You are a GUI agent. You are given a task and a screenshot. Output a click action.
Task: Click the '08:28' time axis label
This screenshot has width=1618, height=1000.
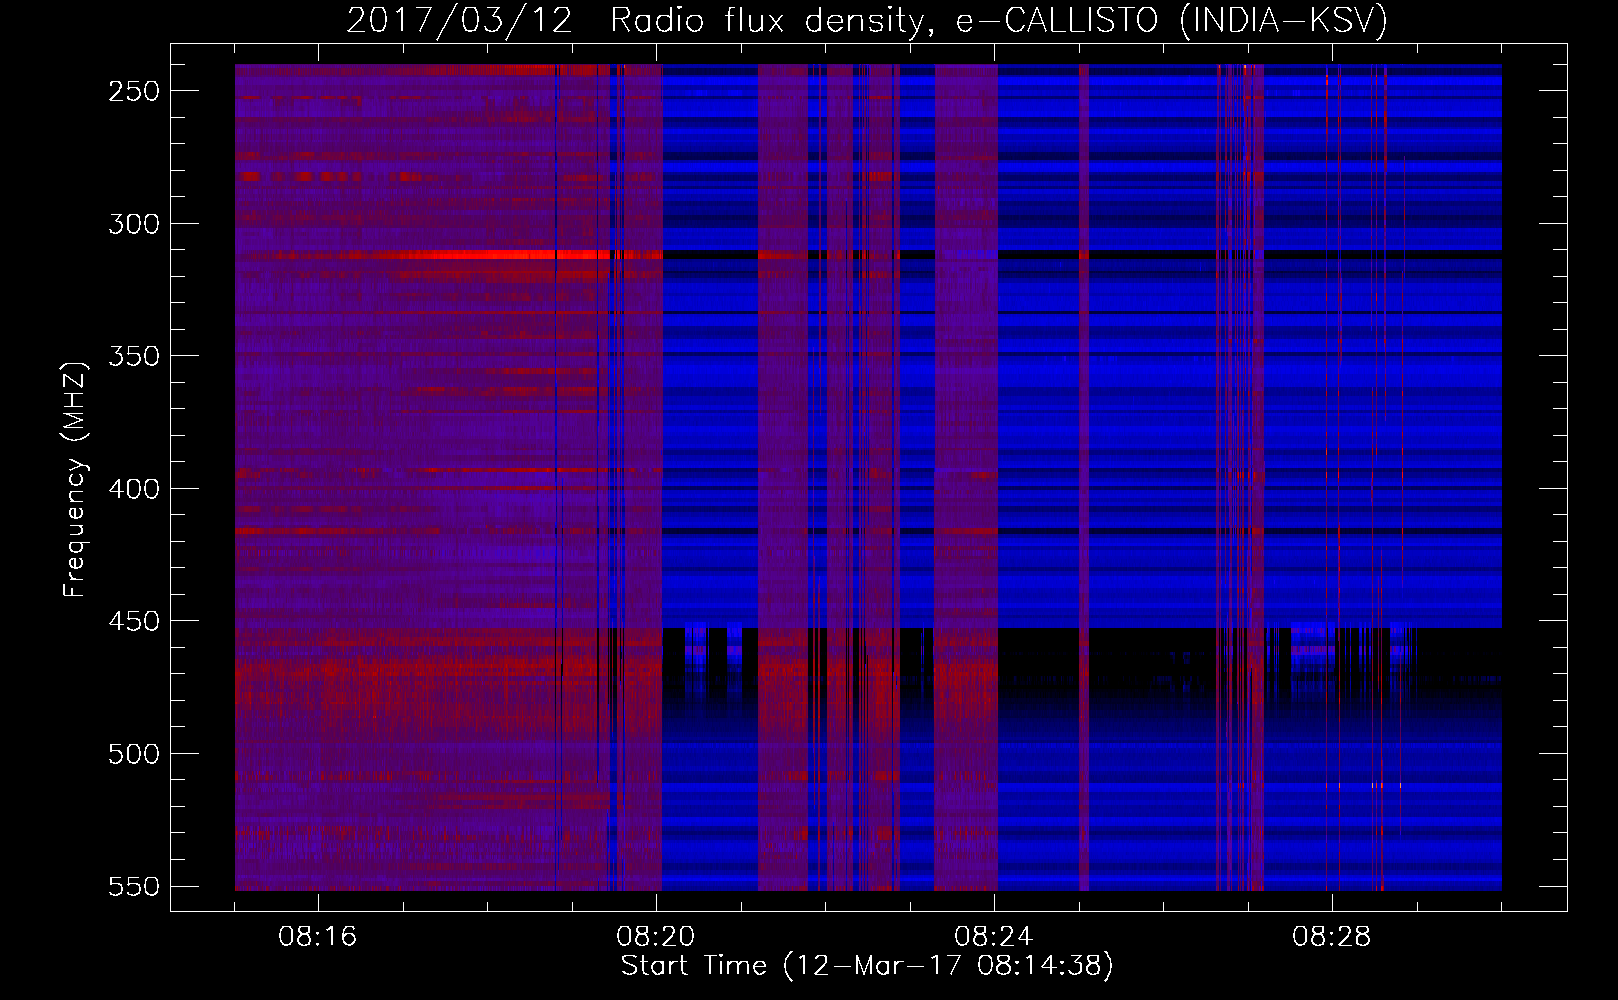pos(1332,937)
